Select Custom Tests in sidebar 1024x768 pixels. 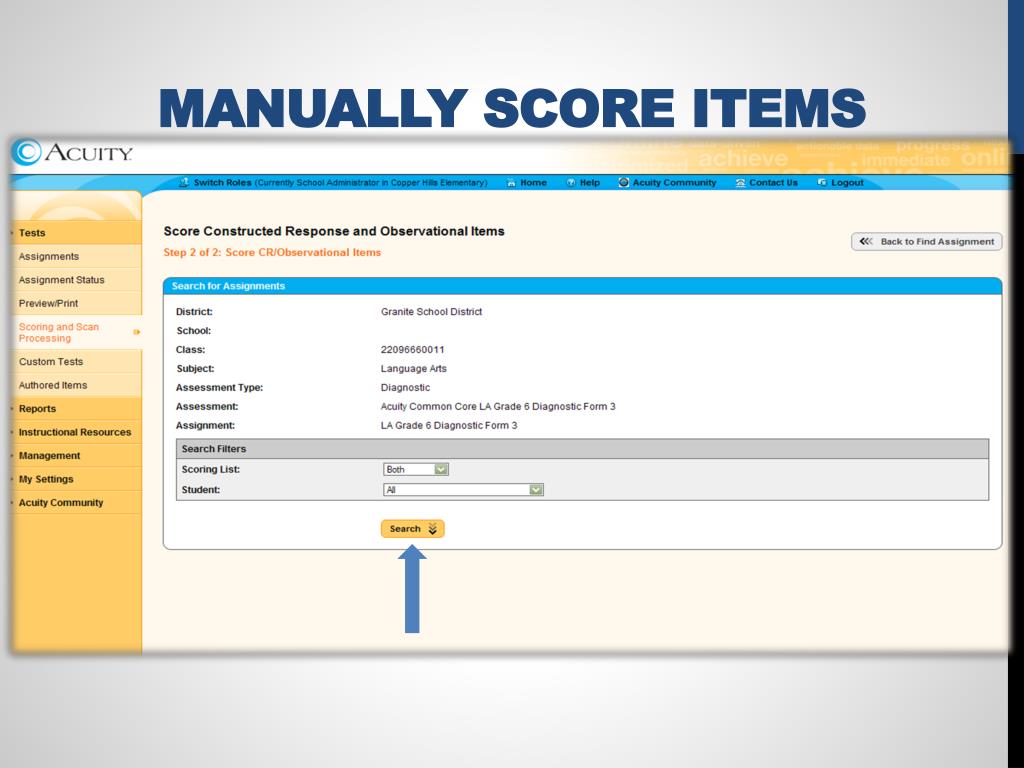pyautogui.click(x=76, y=362)
